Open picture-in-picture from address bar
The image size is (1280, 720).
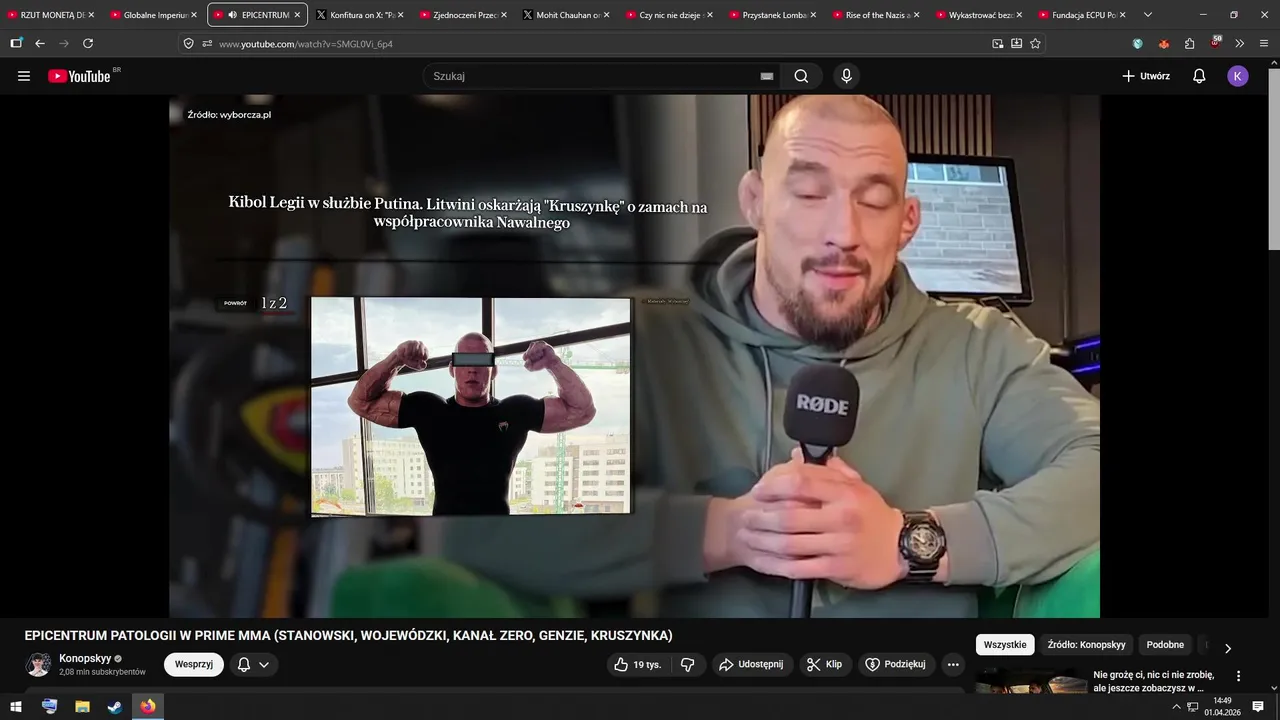(x=997, y=43)
